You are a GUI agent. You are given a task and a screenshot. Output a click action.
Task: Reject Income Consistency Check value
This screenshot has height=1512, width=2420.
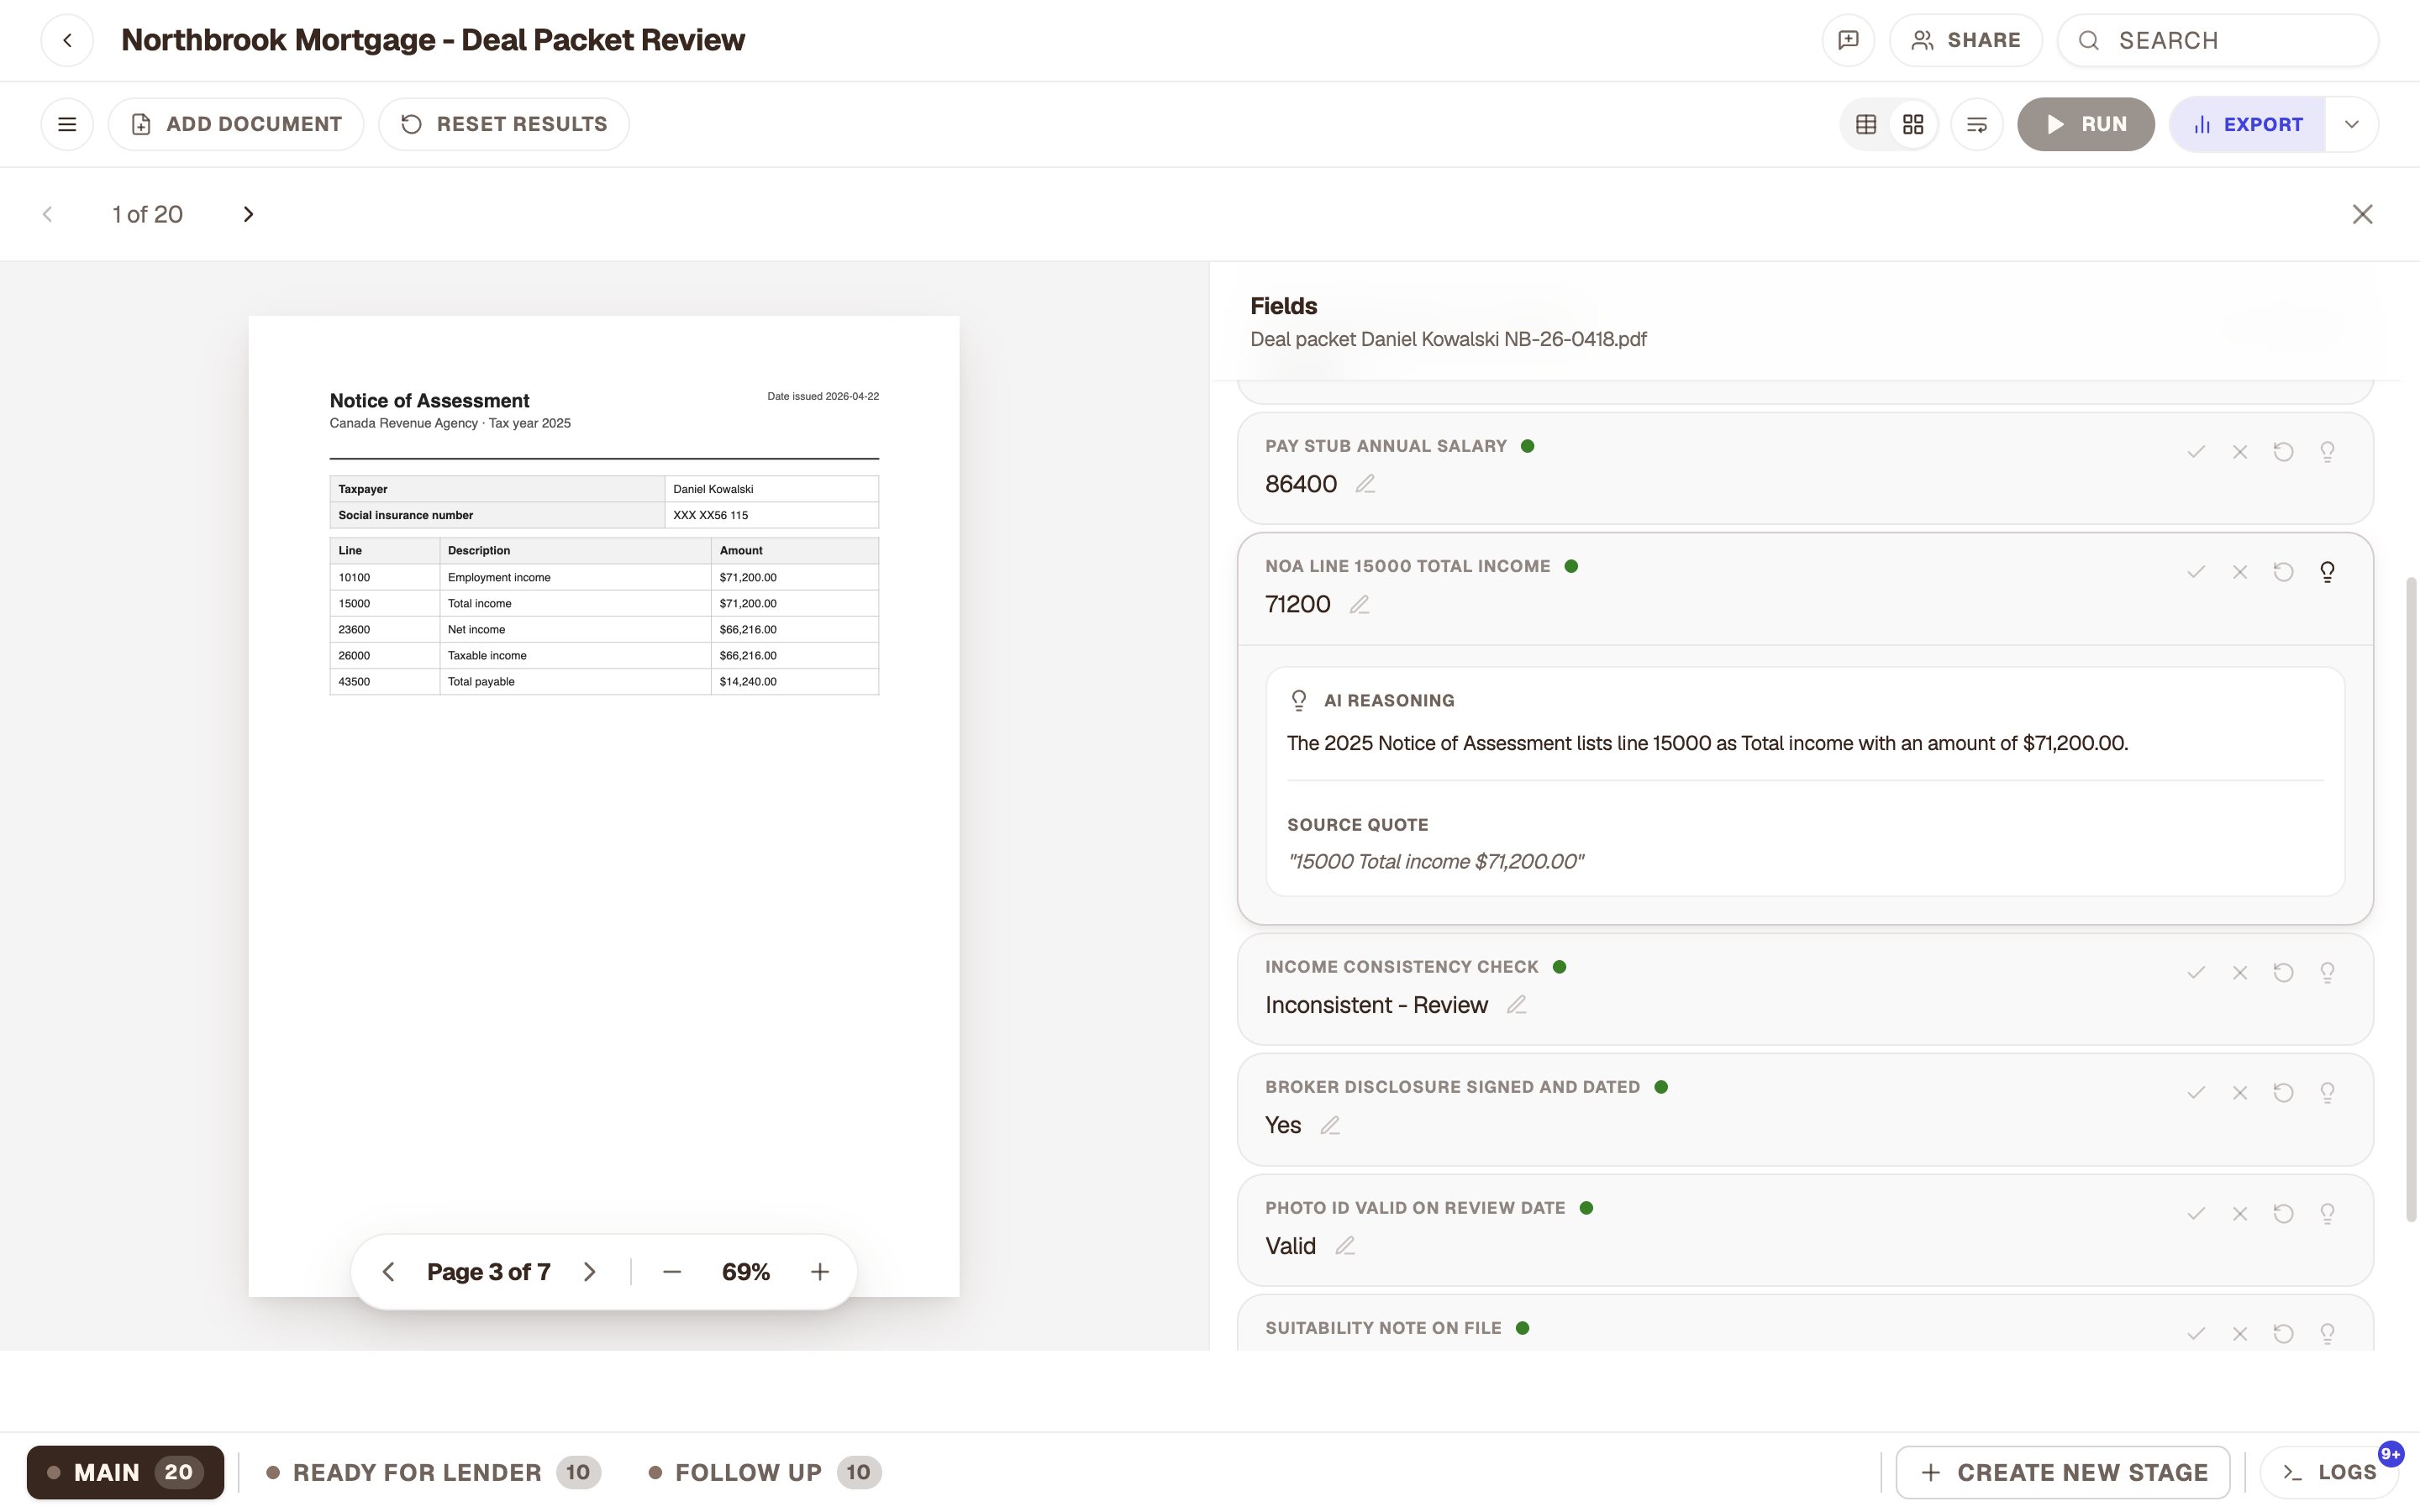[2240, 973]
